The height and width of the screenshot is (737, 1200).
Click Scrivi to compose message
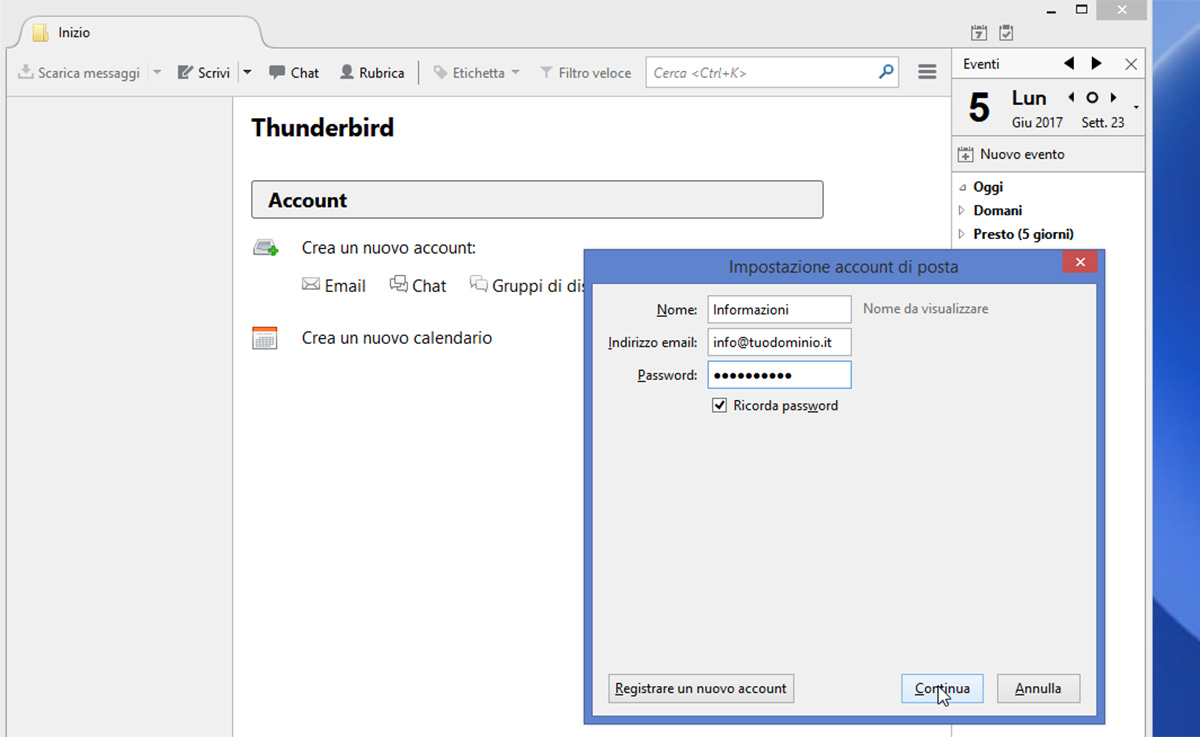(x=203, y=73)
